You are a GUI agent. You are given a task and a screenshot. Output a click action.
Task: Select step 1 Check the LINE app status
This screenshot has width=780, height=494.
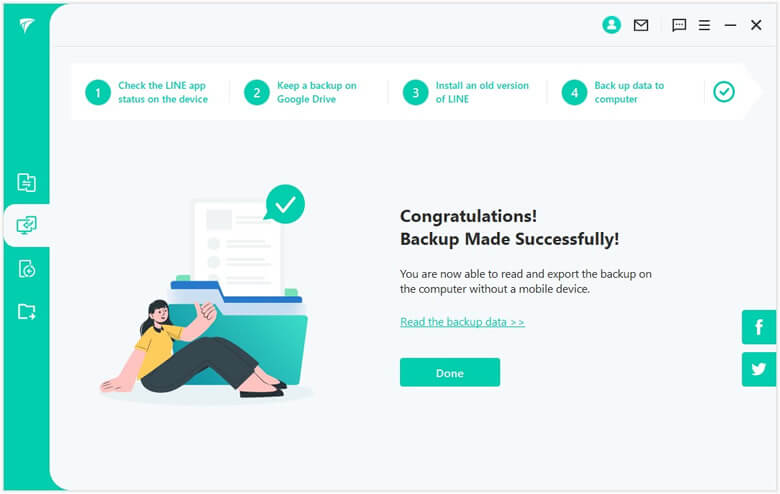coord(147,92)
